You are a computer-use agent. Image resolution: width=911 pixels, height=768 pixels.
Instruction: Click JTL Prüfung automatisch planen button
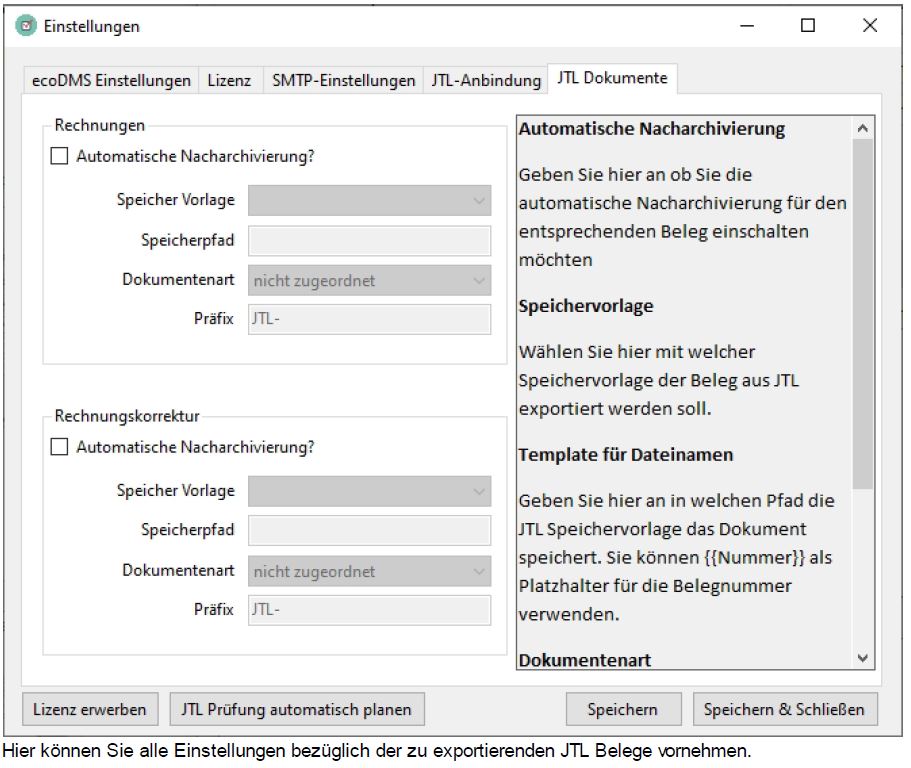[x=297, y=709]
